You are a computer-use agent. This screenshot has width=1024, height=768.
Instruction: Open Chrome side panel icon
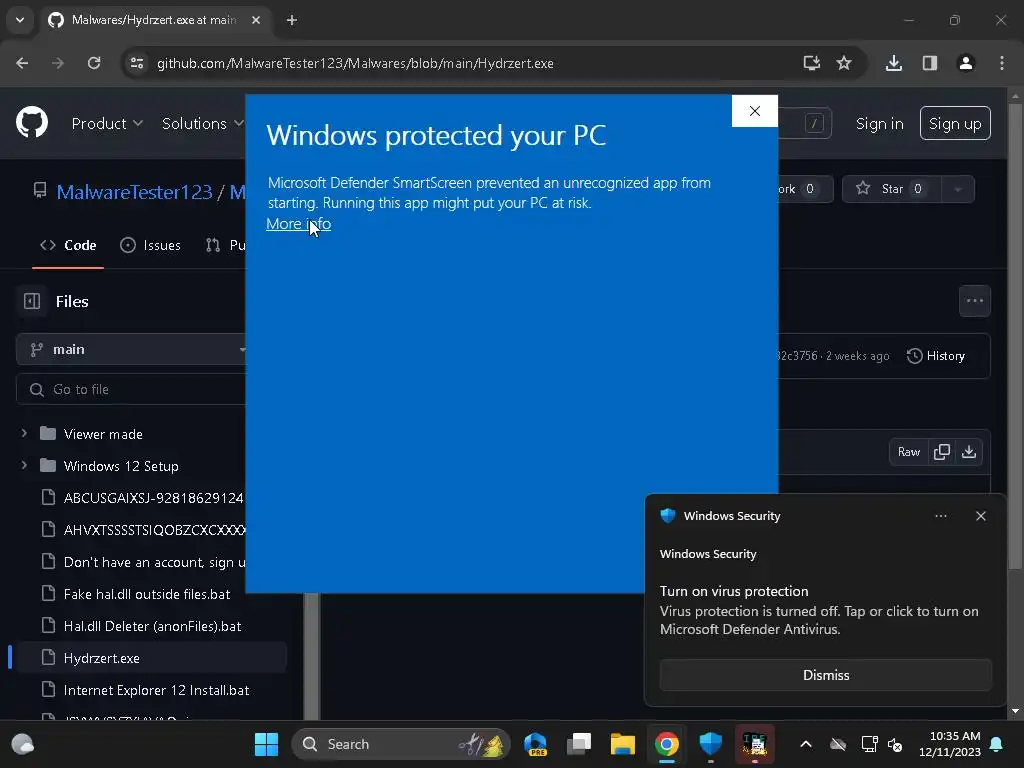click(x=929, y=63)
